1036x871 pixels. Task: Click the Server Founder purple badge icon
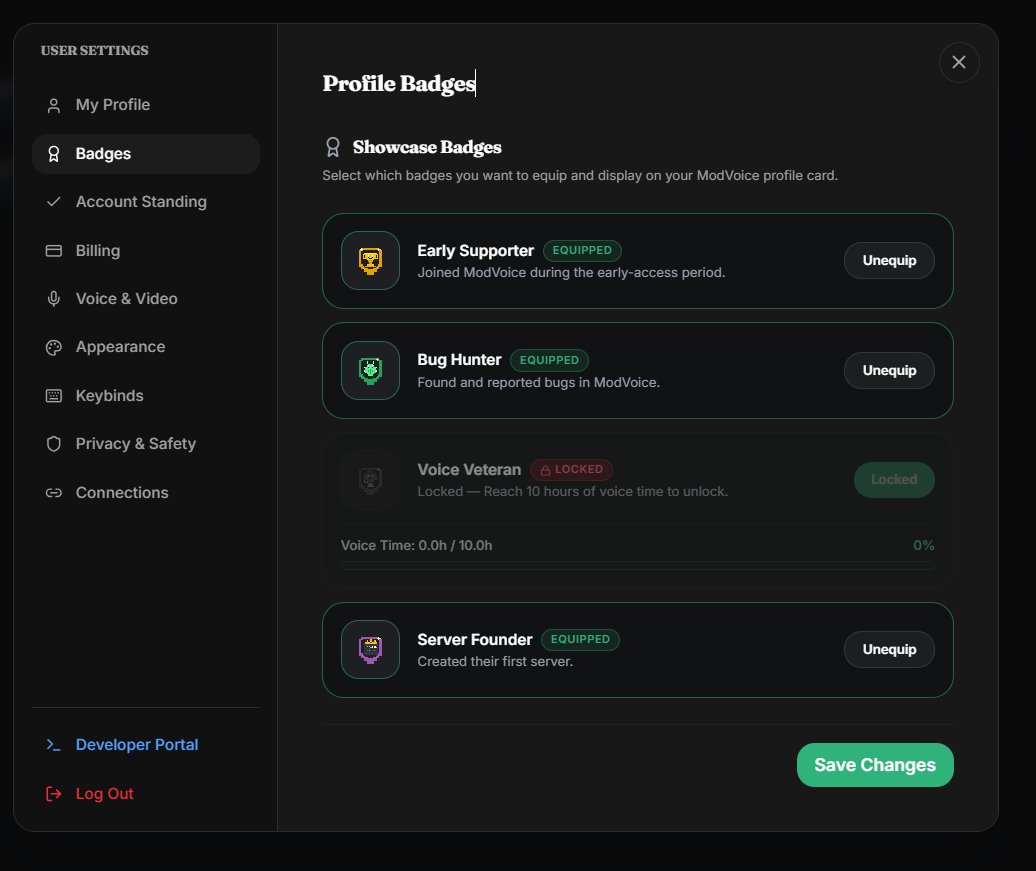click(371, 650)
